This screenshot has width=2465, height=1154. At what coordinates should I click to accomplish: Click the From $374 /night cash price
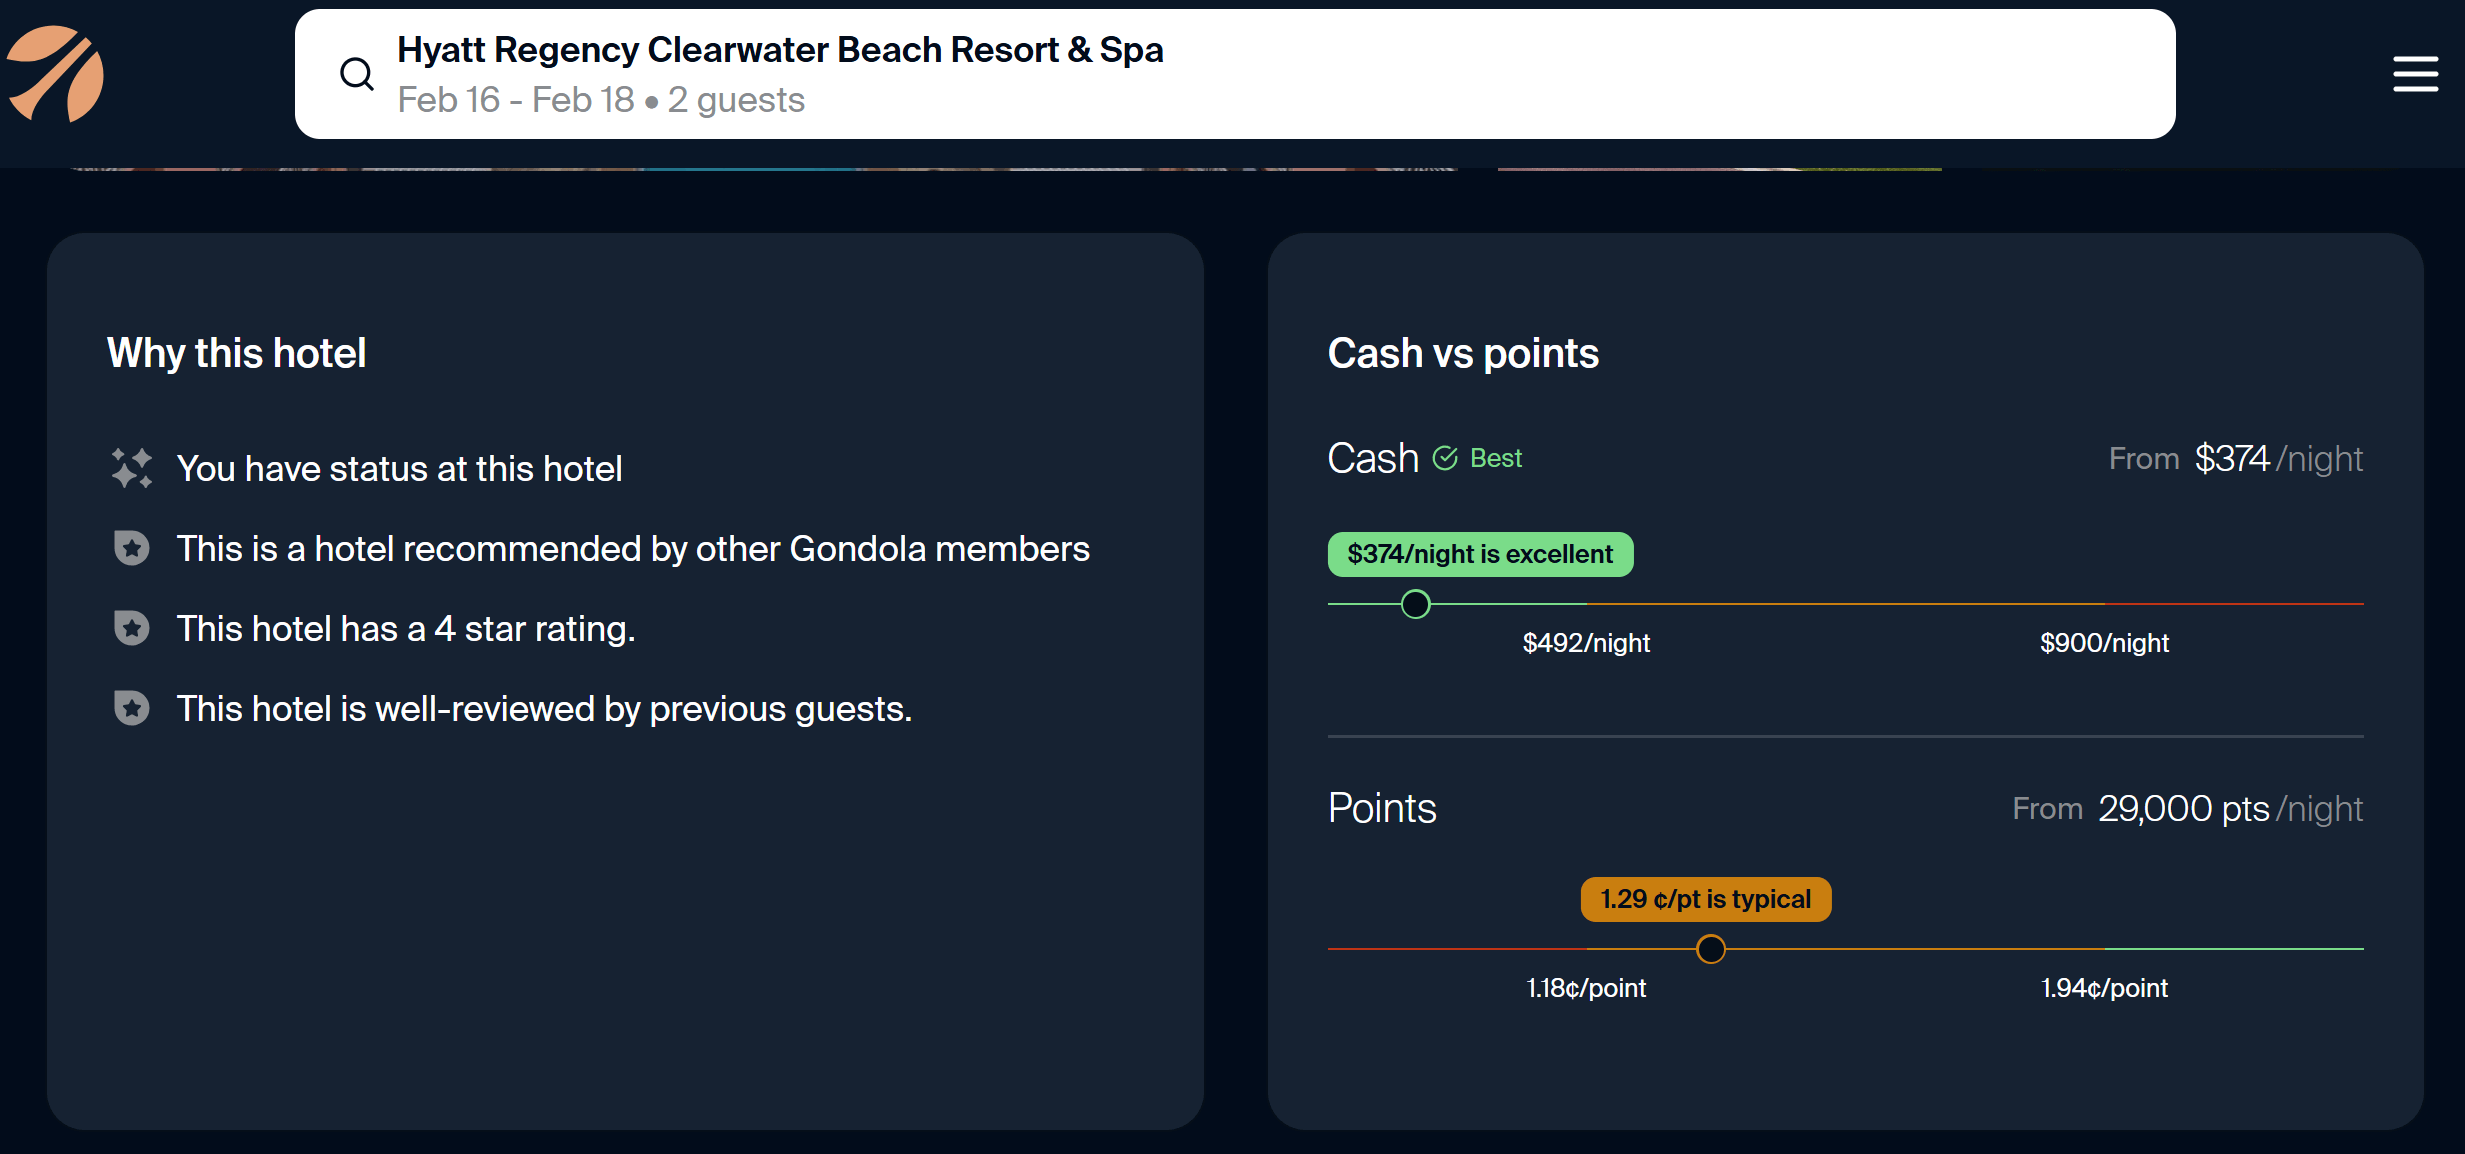(2235, 458)
